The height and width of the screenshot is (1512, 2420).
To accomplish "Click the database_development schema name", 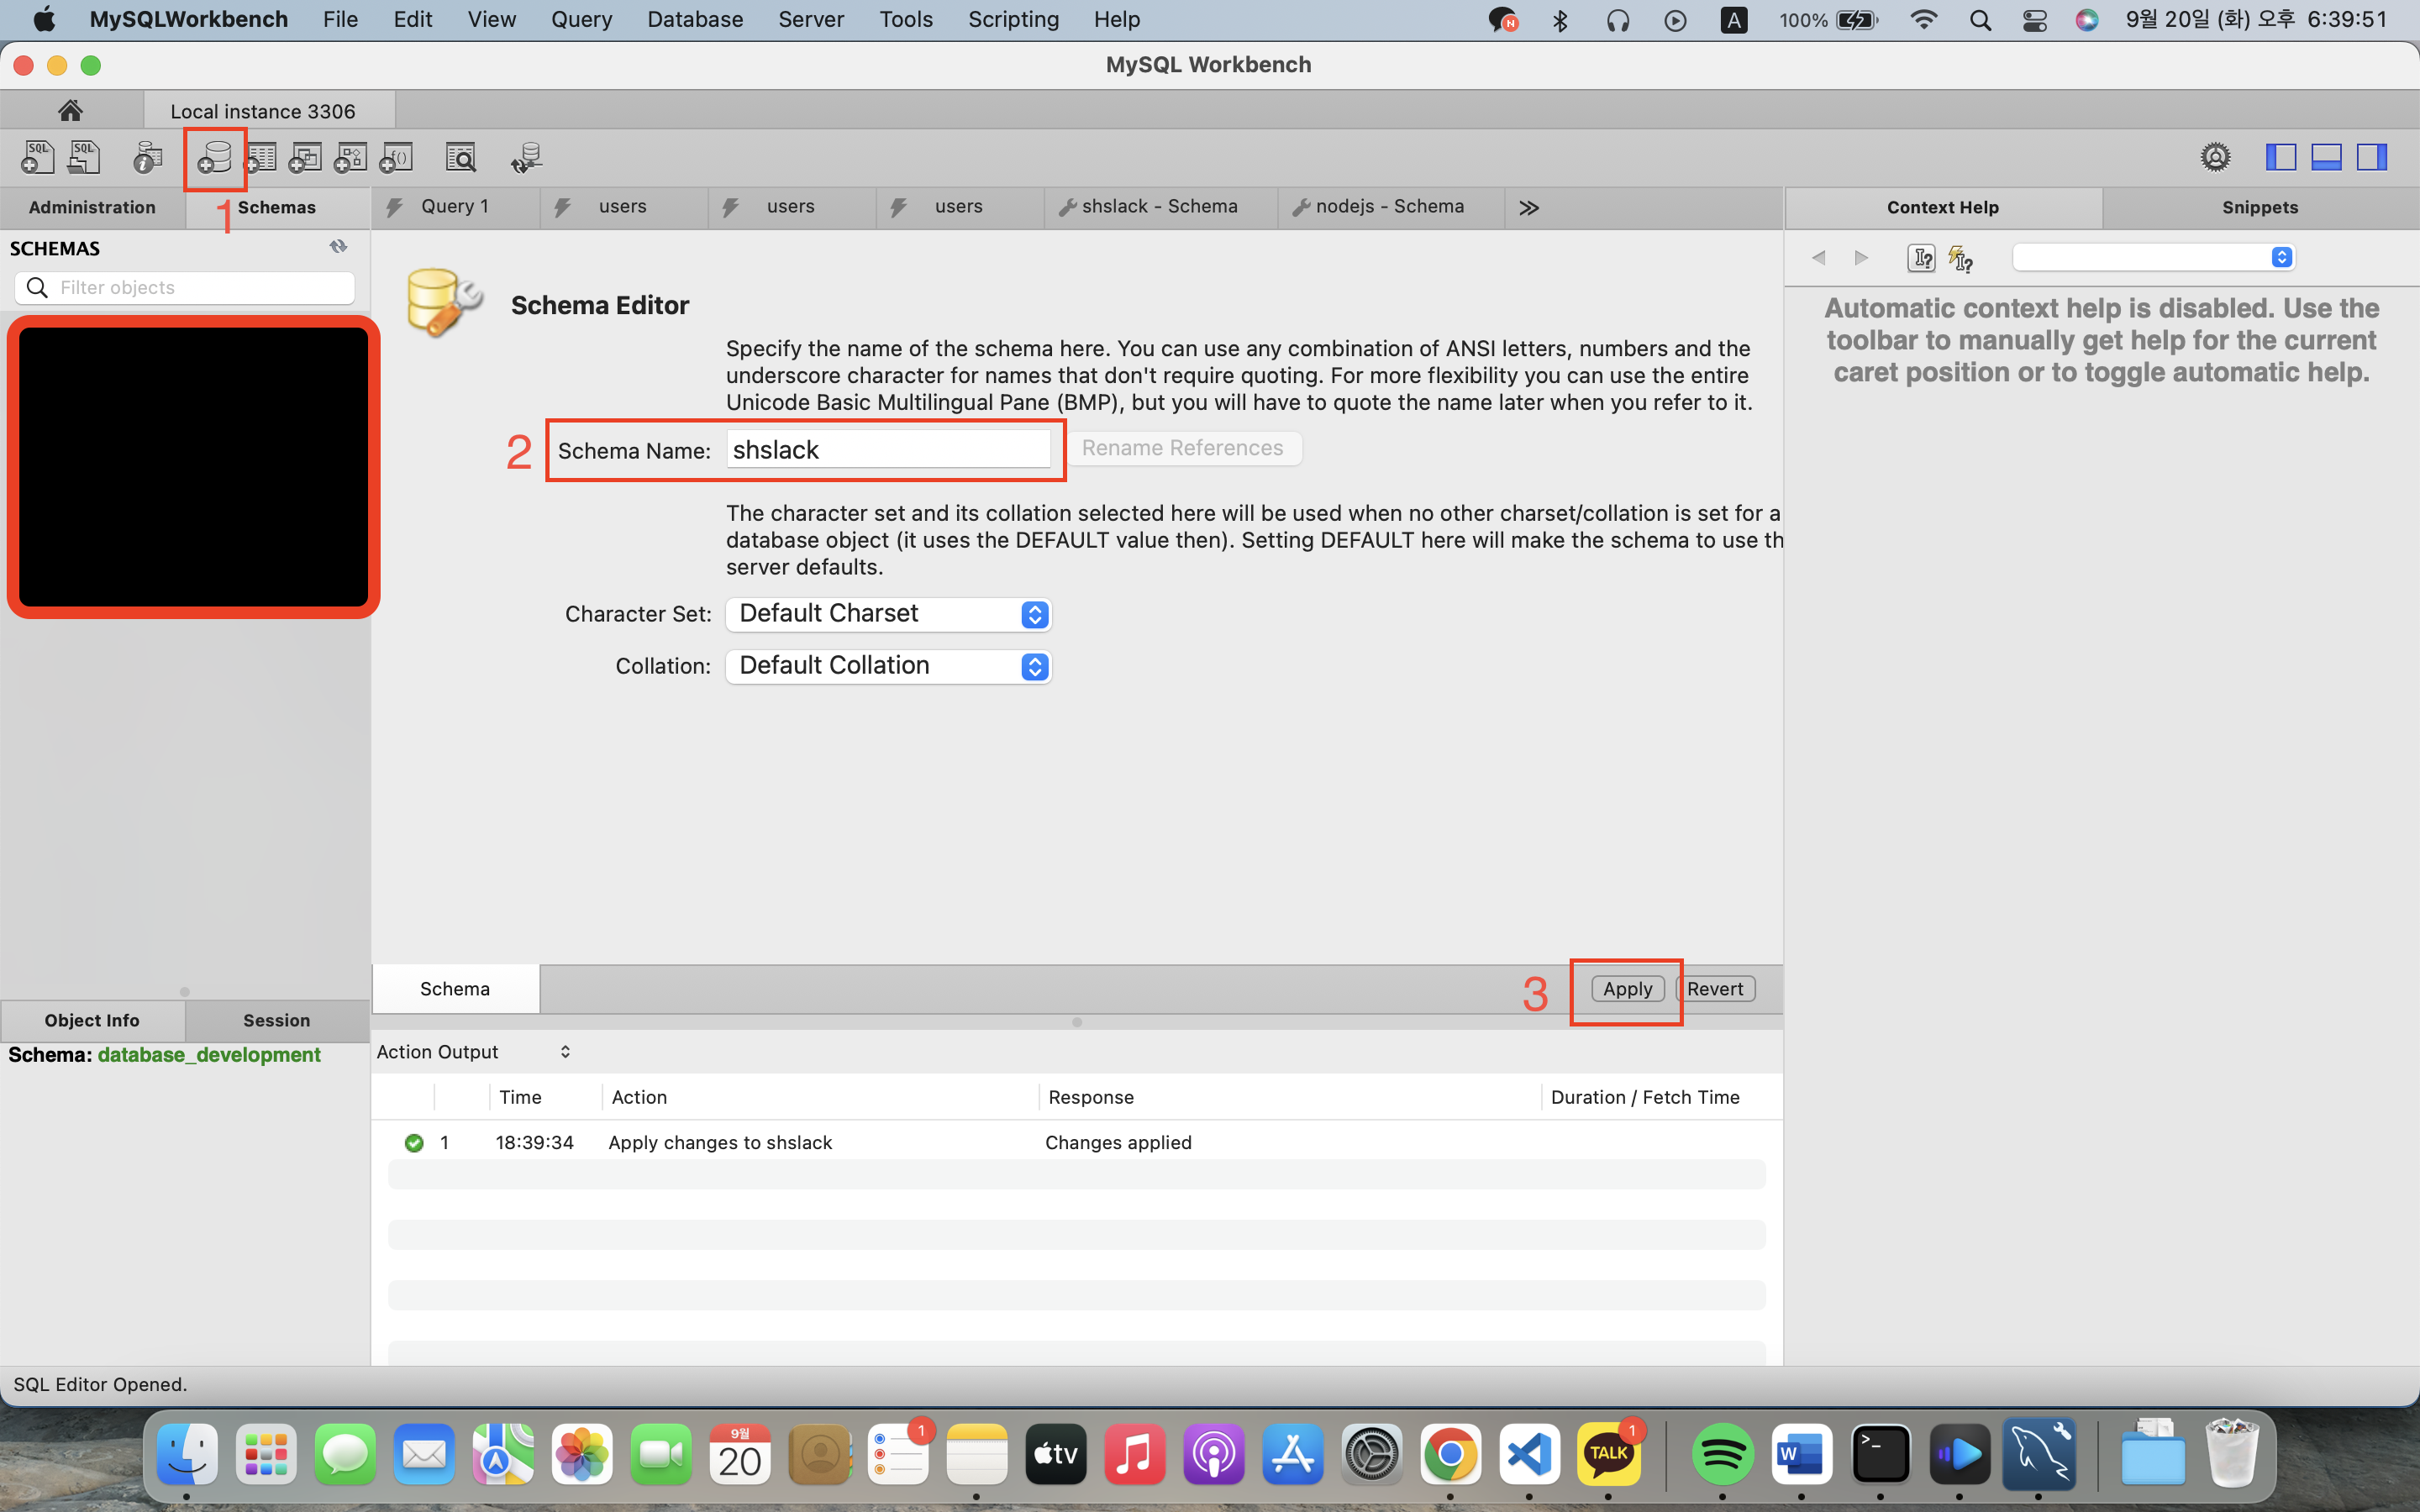I will pyautogui.click(x=209, y=1054).
